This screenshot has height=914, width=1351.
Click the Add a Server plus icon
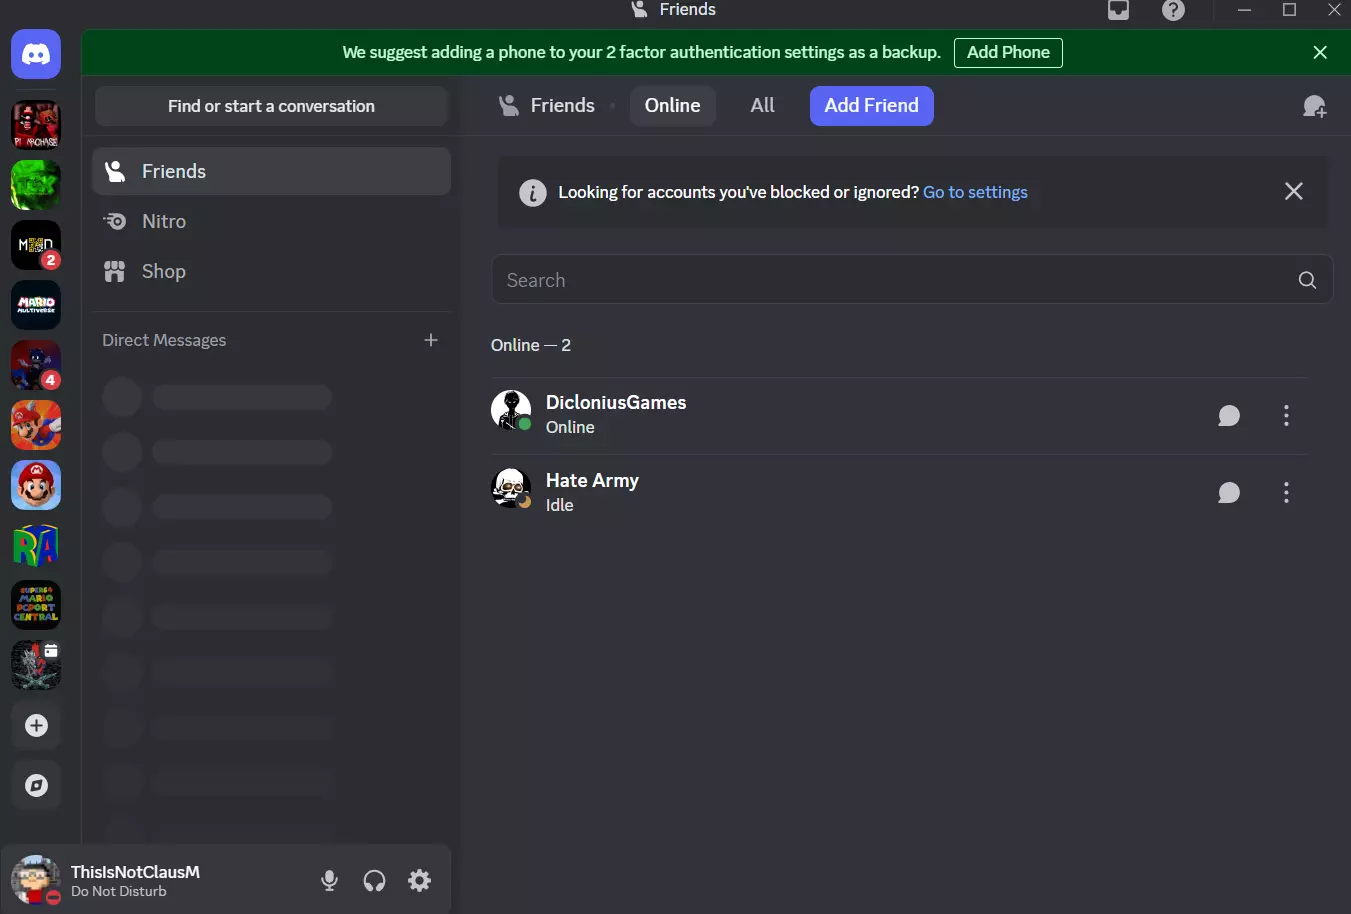(x=36, y=725)
